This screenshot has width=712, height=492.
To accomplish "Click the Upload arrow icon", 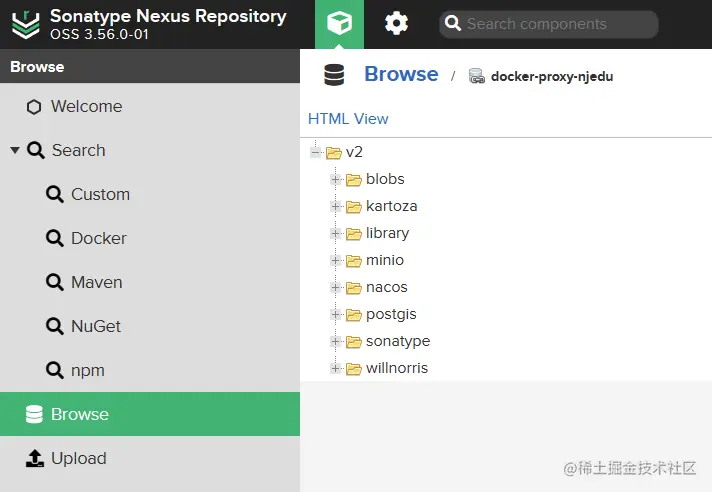I will coord(35,458).
